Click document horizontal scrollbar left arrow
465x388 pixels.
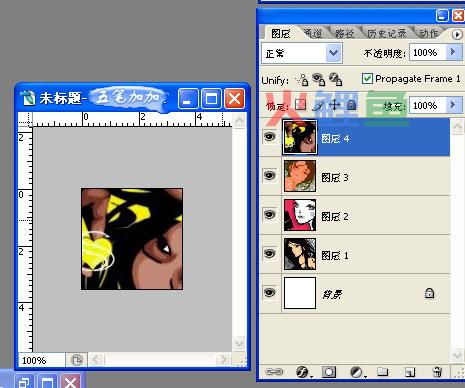(96, 360)
